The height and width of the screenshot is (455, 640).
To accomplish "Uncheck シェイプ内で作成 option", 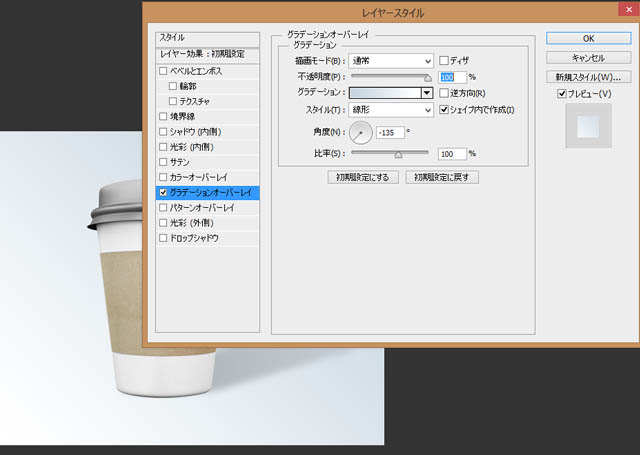I will [444, 109].
